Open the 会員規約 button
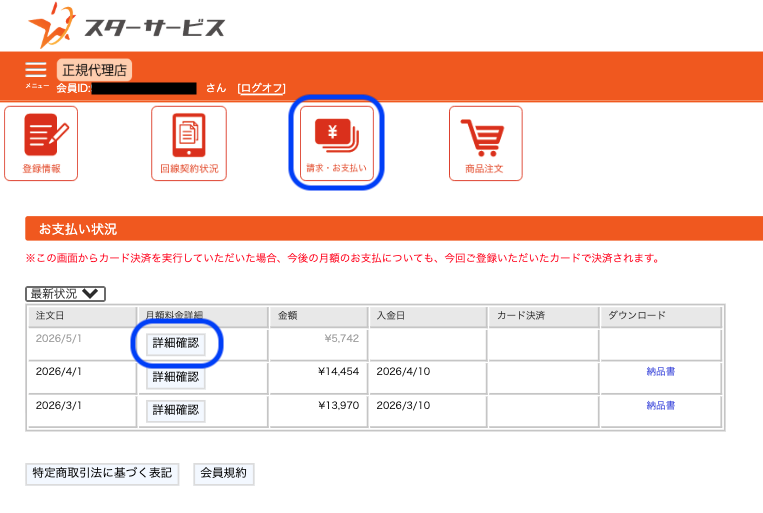Image resolution: width=763 pixels, height=513 pixels. coord(224,473)
